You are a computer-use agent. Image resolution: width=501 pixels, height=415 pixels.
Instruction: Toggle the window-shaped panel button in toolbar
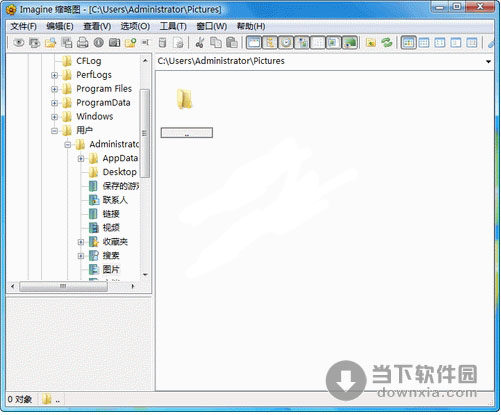(254, 42)
